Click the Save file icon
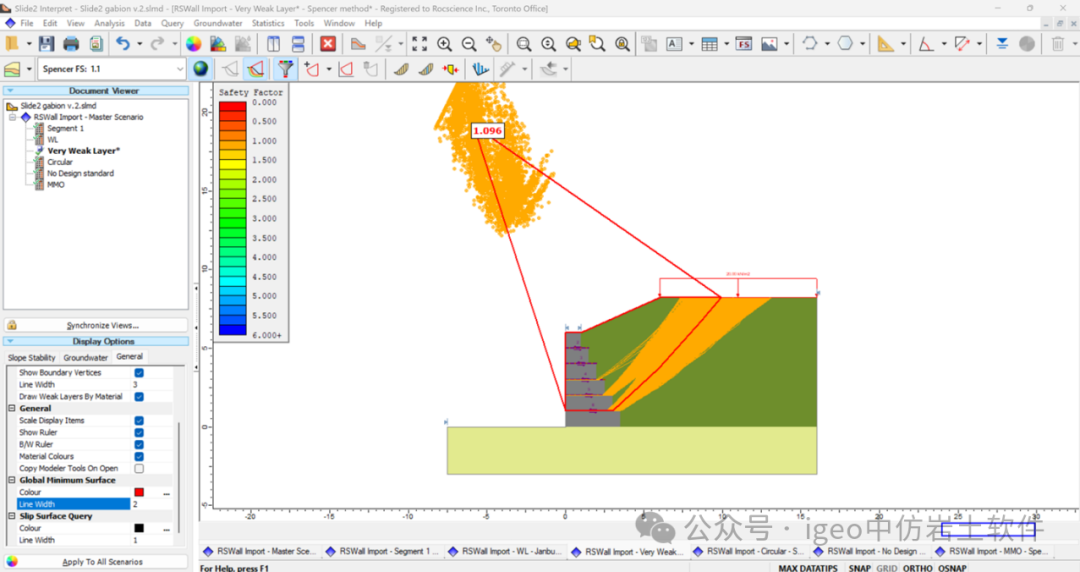This screenshot has width=1080, height=572. 46,44
